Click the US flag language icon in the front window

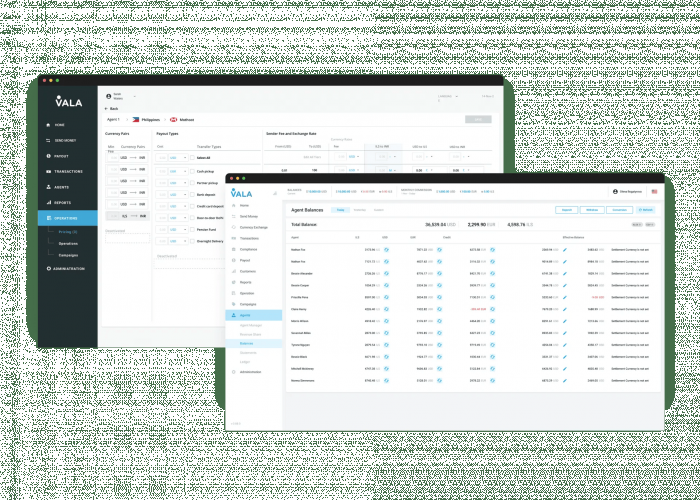[654, 192]
